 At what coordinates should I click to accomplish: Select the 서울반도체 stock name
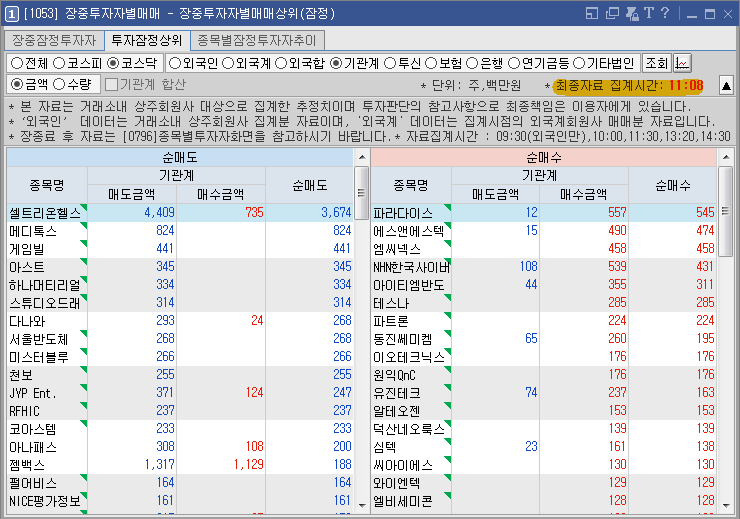pyautogui.click(x=39, y=339)
